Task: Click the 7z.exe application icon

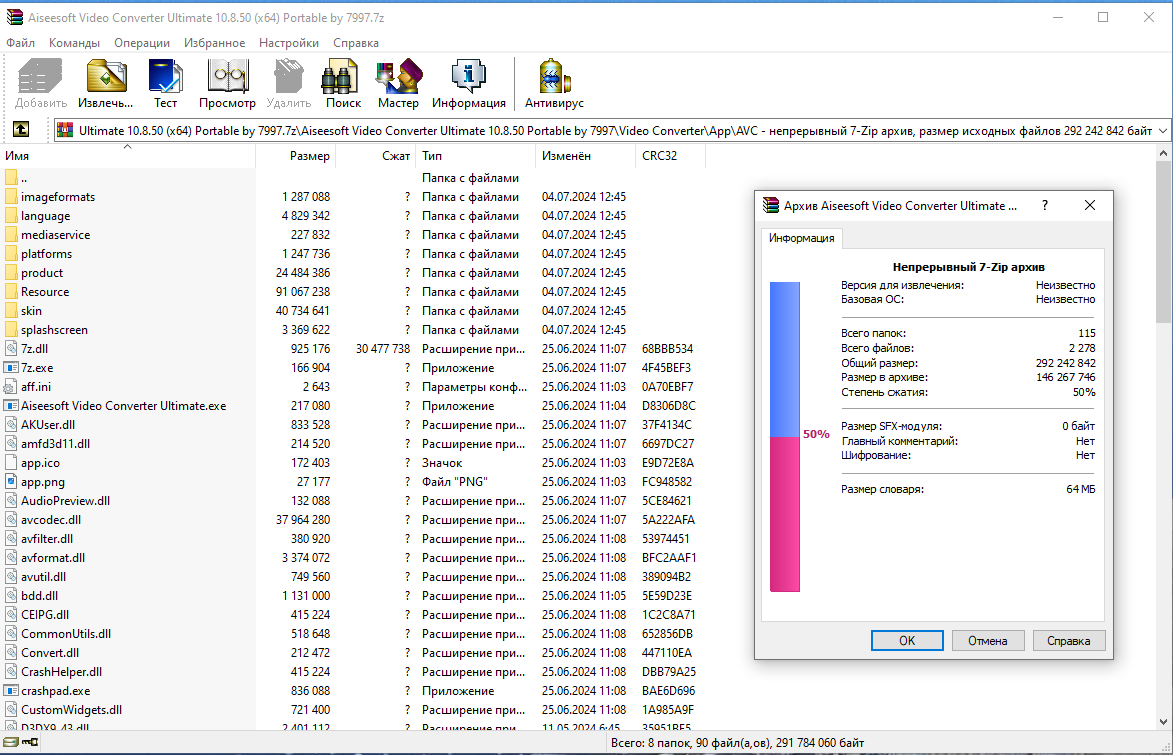Action: click(11, 367)
